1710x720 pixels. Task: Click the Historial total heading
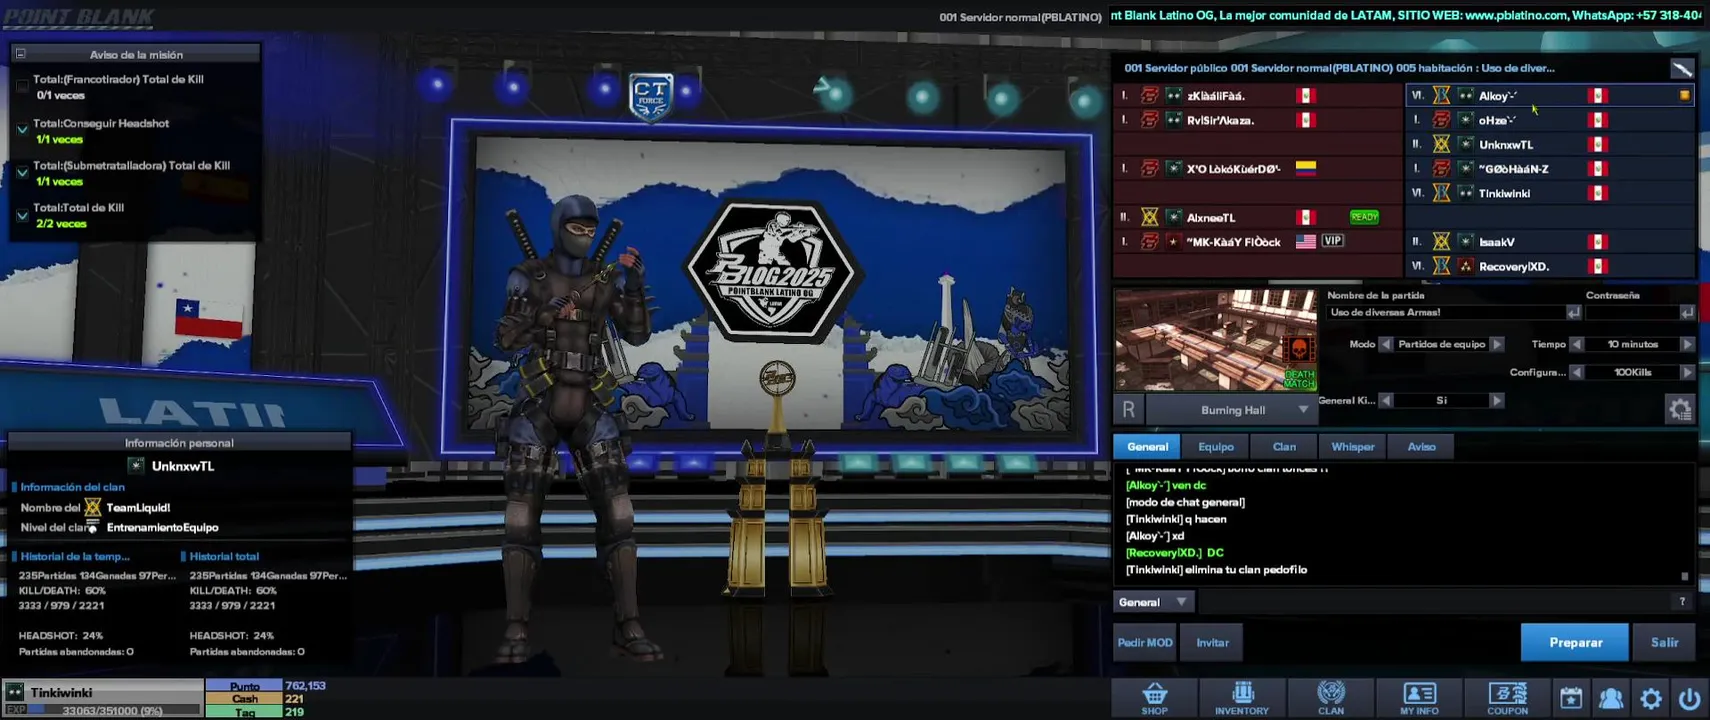click(x=224, y=556)
